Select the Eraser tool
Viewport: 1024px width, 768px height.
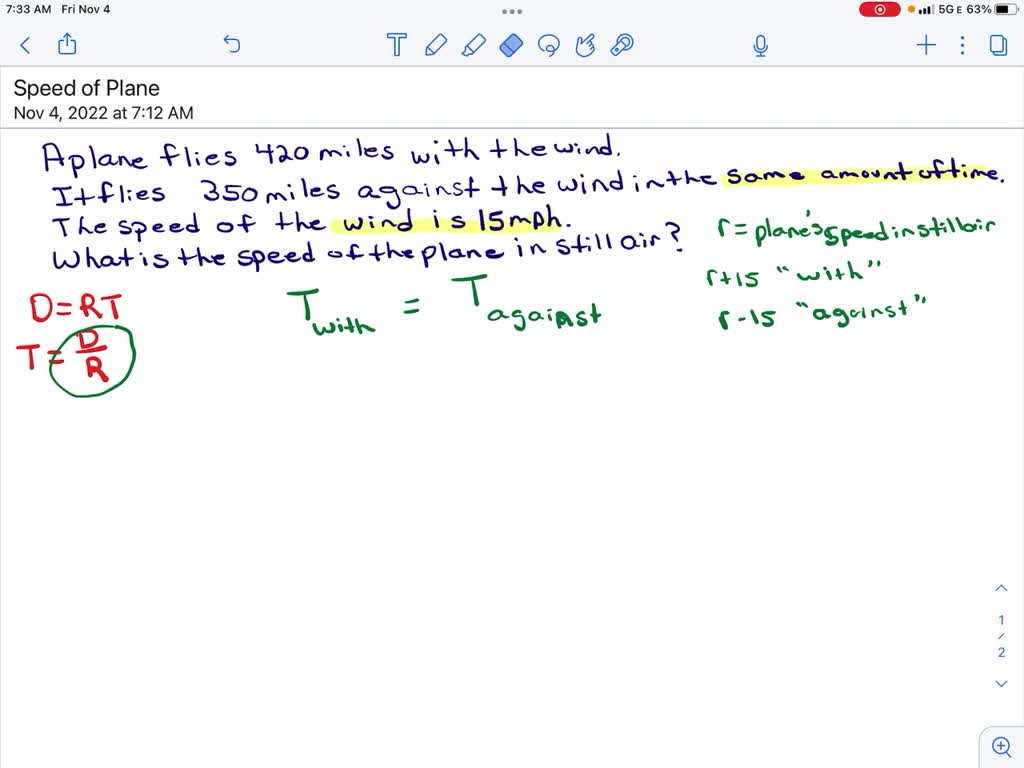click(x=511, y=45)
